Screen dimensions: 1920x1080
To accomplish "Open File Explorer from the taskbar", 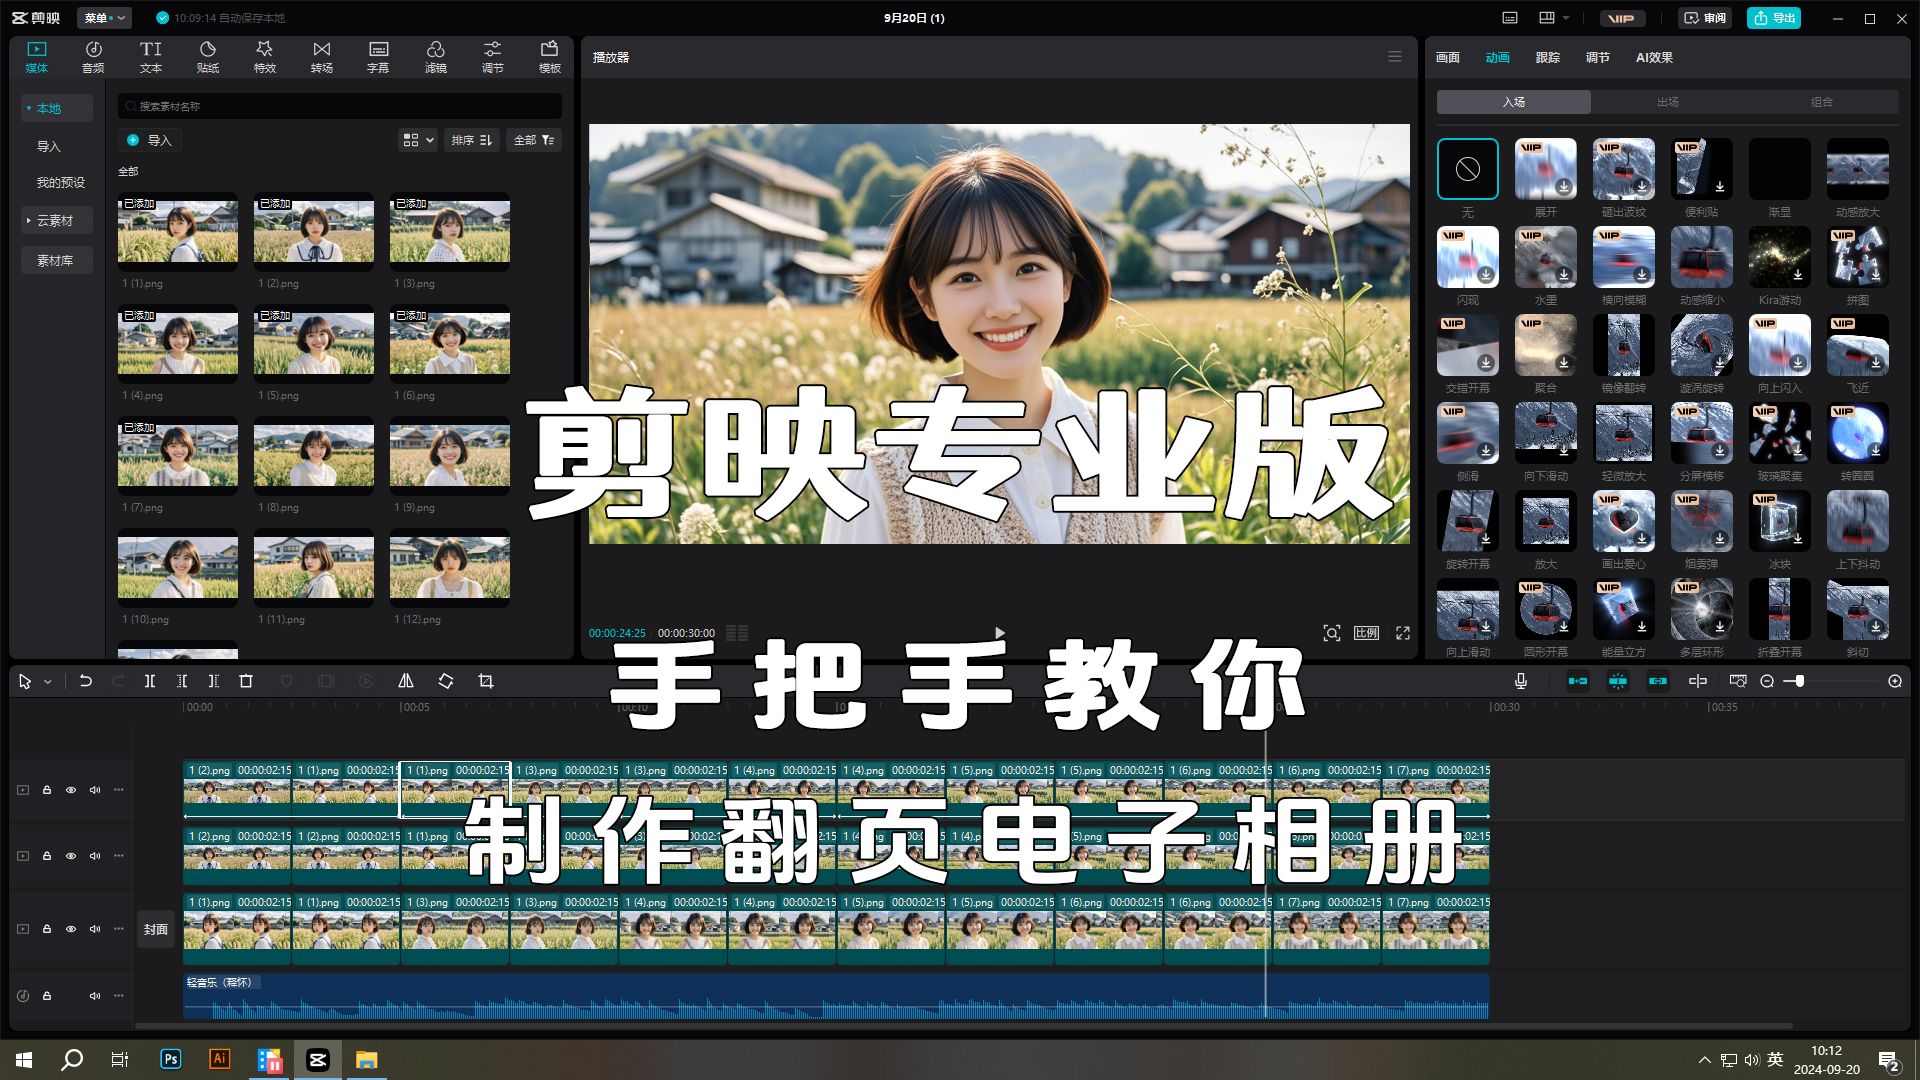I will (x=367, y=1060).
